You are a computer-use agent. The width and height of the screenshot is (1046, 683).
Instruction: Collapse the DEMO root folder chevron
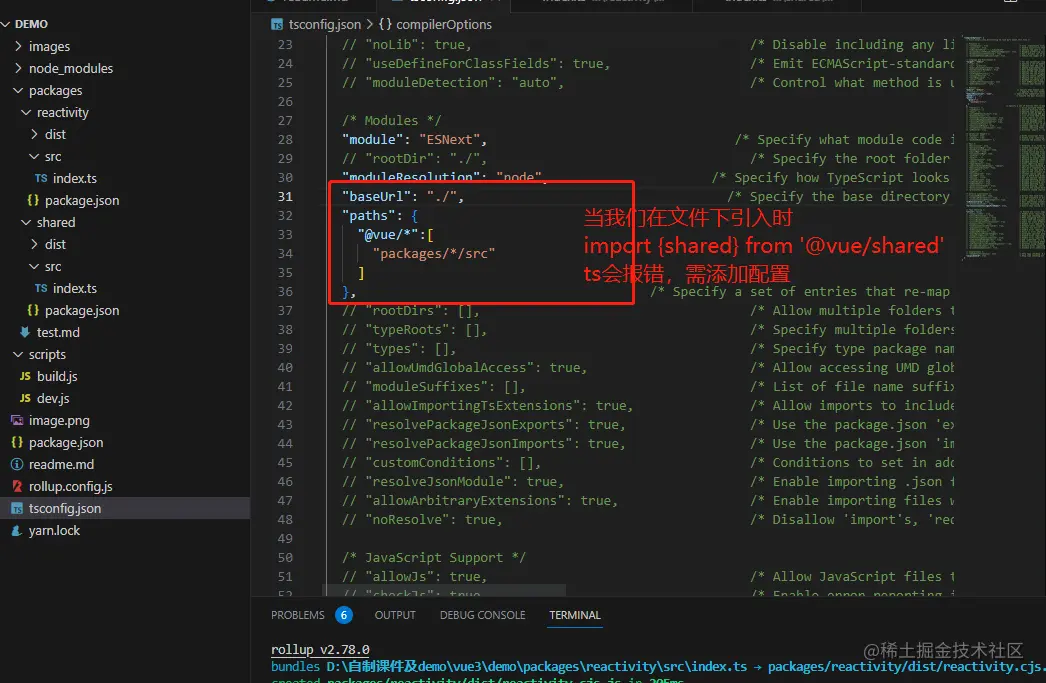[x=6, y=24]
